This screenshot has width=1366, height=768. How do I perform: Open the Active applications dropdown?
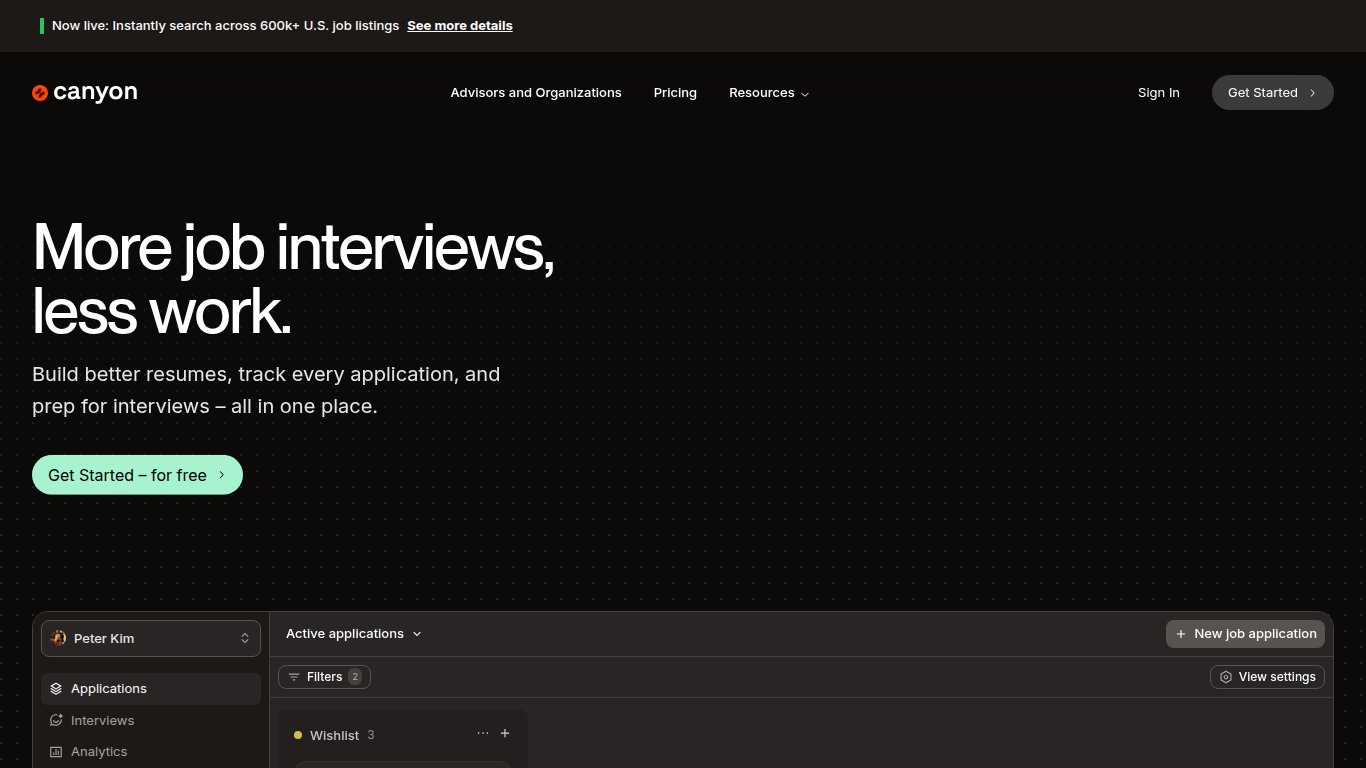pos(354,634)
